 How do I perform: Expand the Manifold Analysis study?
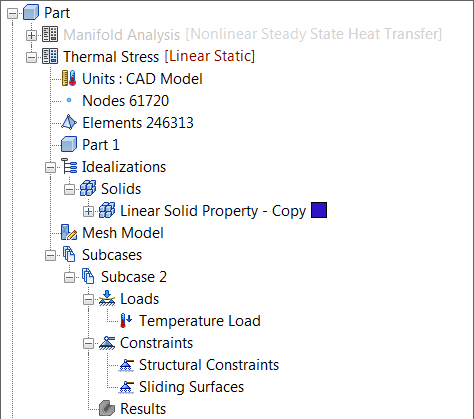pos(31,35)
